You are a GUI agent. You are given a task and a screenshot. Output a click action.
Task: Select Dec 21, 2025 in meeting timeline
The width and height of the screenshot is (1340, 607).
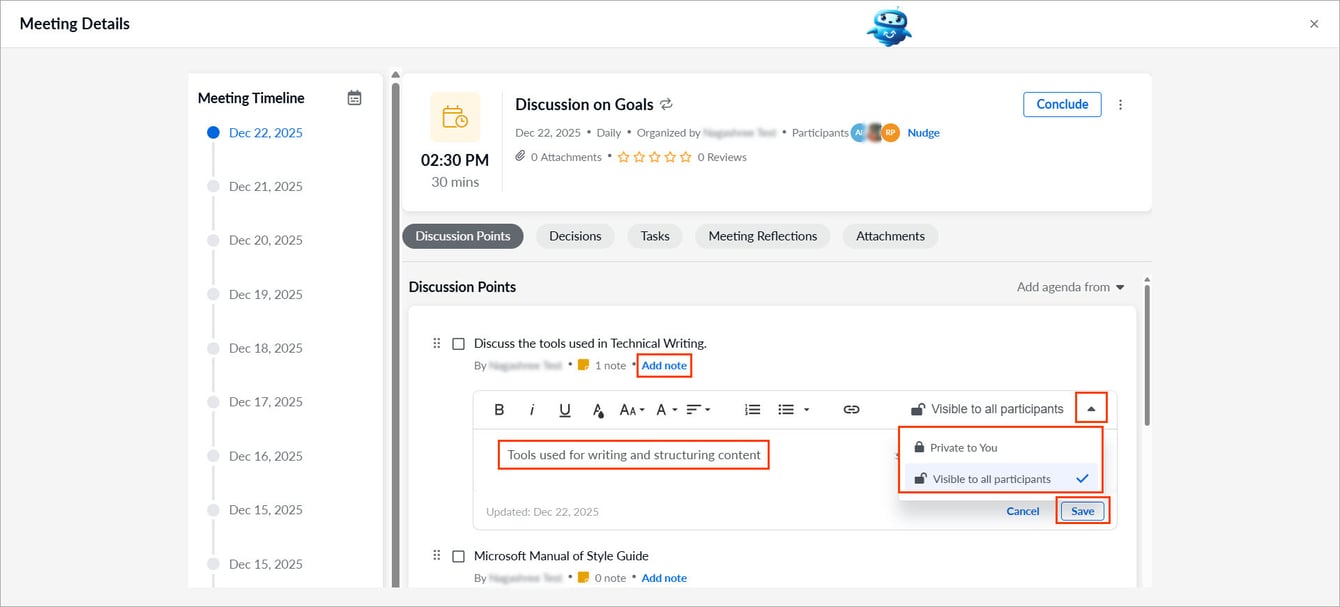[x=265, y=187]
